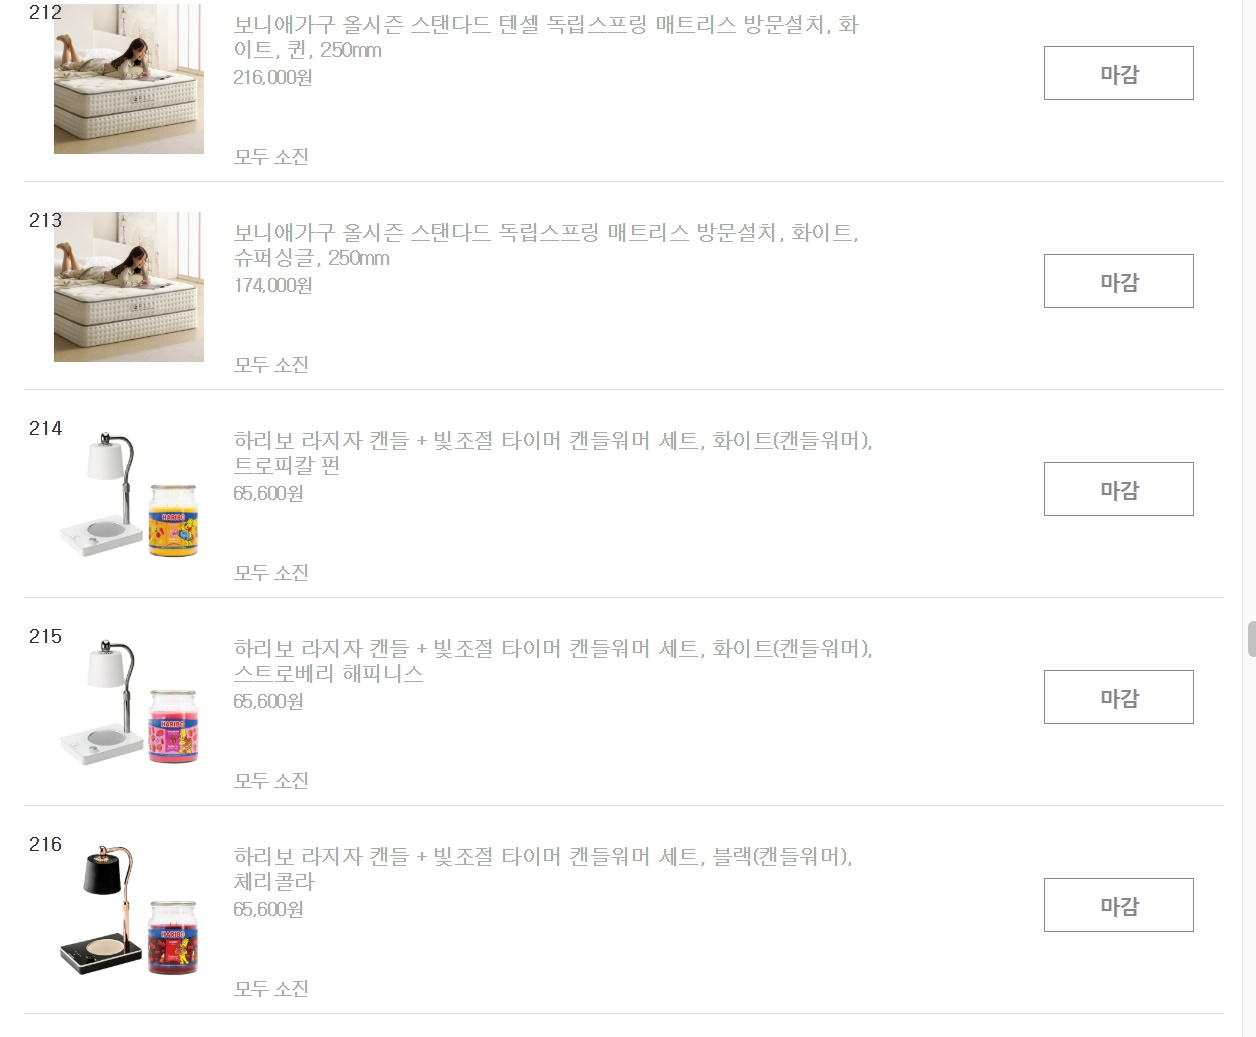Click the 마감 button for item 216
Screen dimensions: 1256x1037
(x=1118, y=905)
